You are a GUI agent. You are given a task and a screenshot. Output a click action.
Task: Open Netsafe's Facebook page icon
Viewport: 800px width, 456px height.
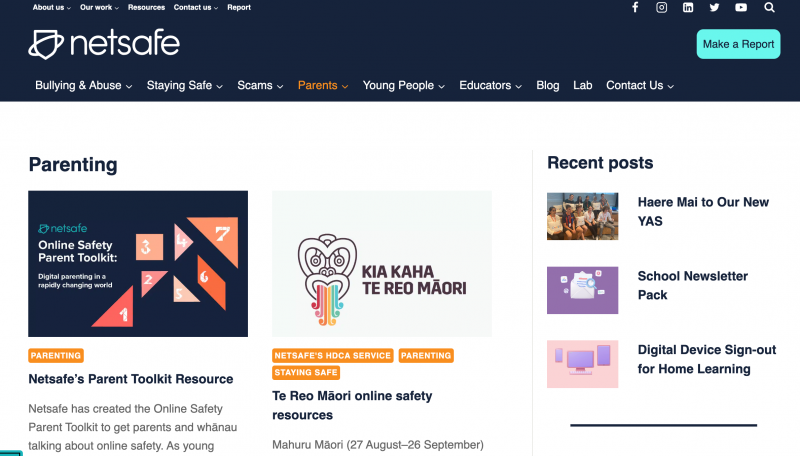pyautogui.click(x=635, y=8)
